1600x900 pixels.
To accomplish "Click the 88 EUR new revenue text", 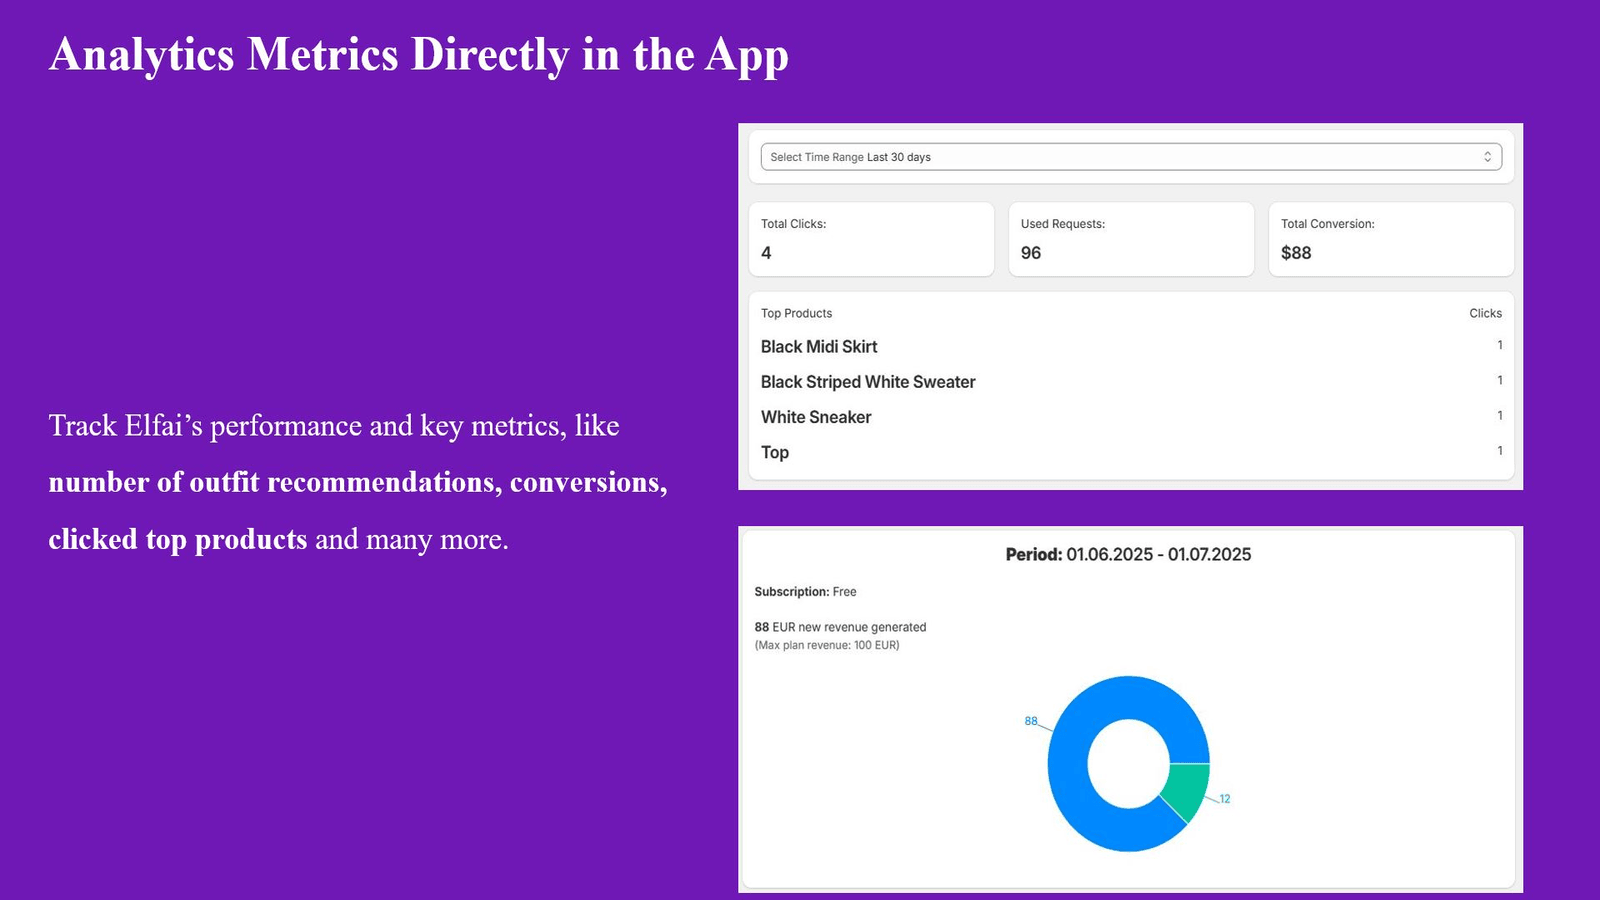I will [840, 627].
